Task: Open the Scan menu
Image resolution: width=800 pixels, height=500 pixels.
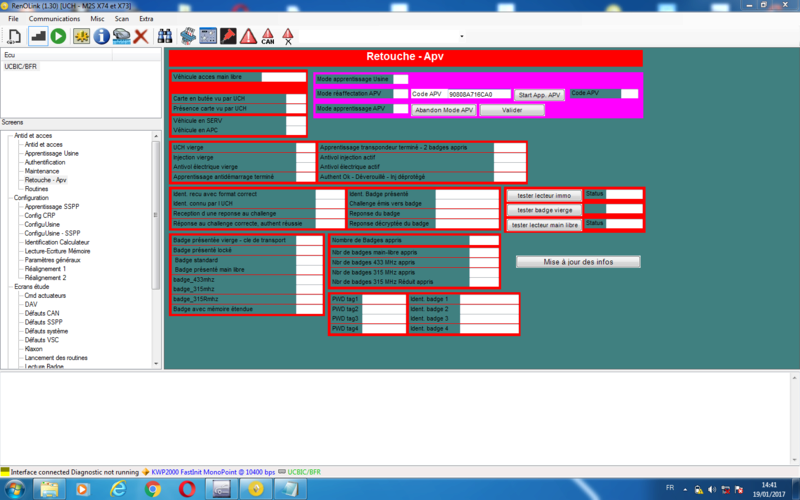Action: tap(121, 18)
